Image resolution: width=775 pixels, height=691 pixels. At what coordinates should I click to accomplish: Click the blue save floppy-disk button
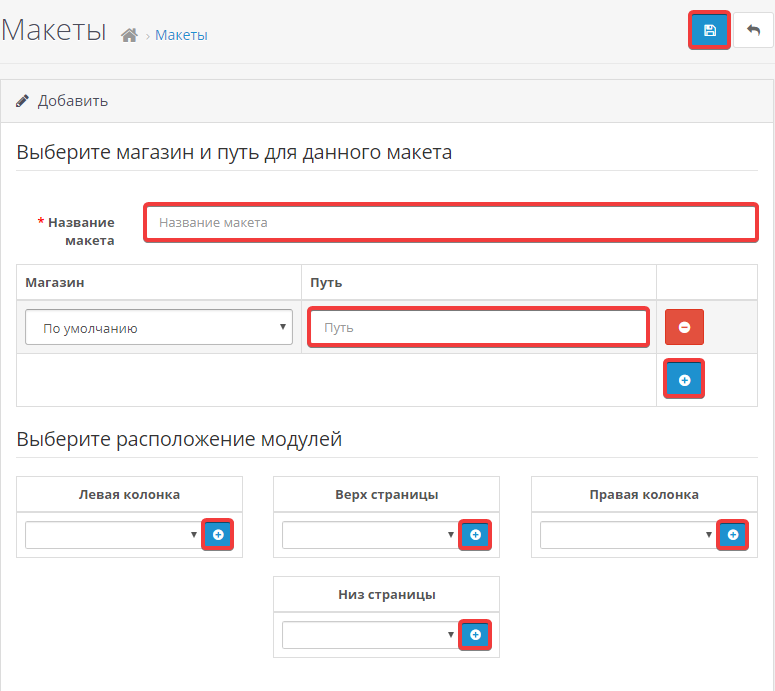click(x=709, y=31)
